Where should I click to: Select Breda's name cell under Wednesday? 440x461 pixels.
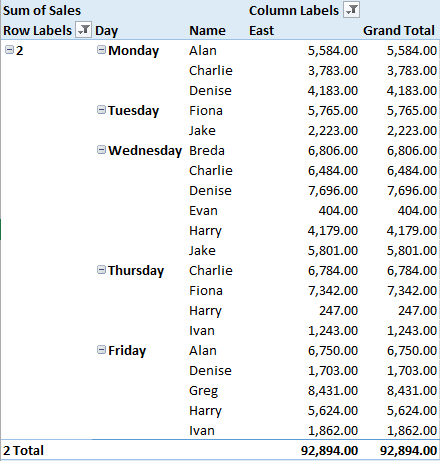(x=207, y=151)
